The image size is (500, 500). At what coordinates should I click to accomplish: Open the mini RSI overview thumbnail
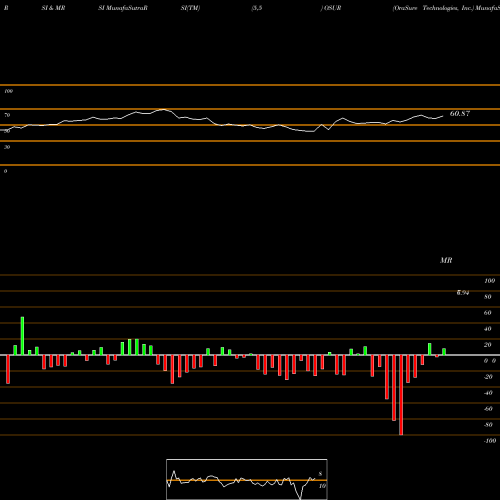coord(247,479)
